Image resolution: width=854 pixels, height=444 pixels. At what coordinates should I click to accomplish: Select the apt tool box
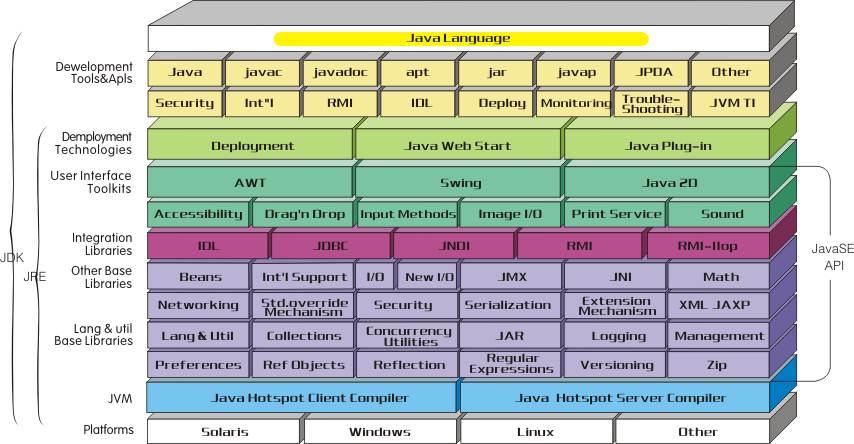click(x=417, y=72)
